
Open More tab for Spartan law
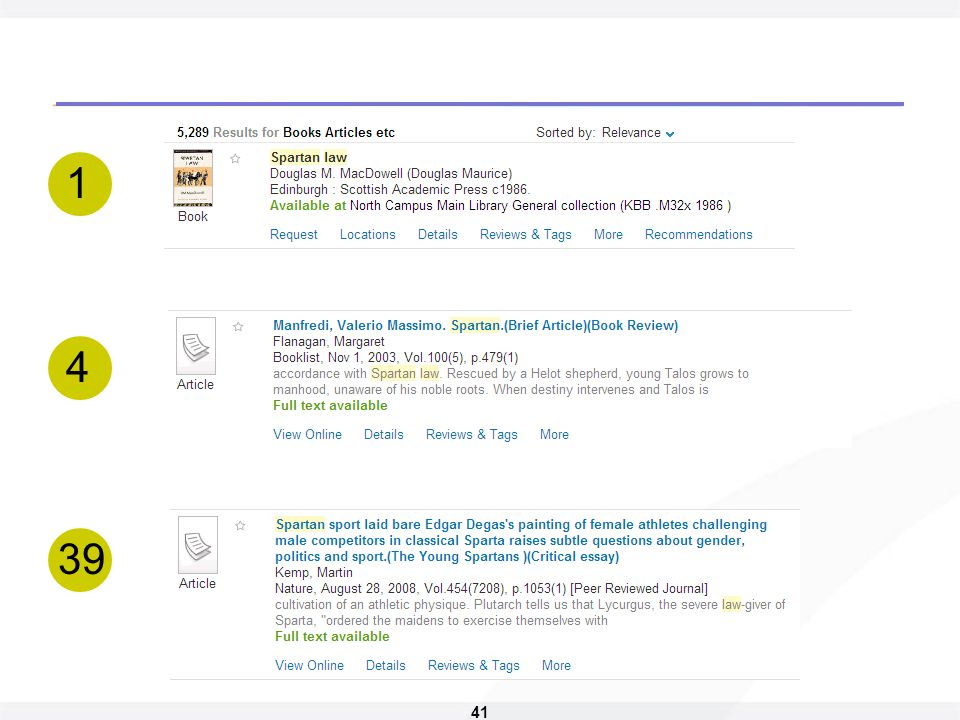[x=608, y=234]
